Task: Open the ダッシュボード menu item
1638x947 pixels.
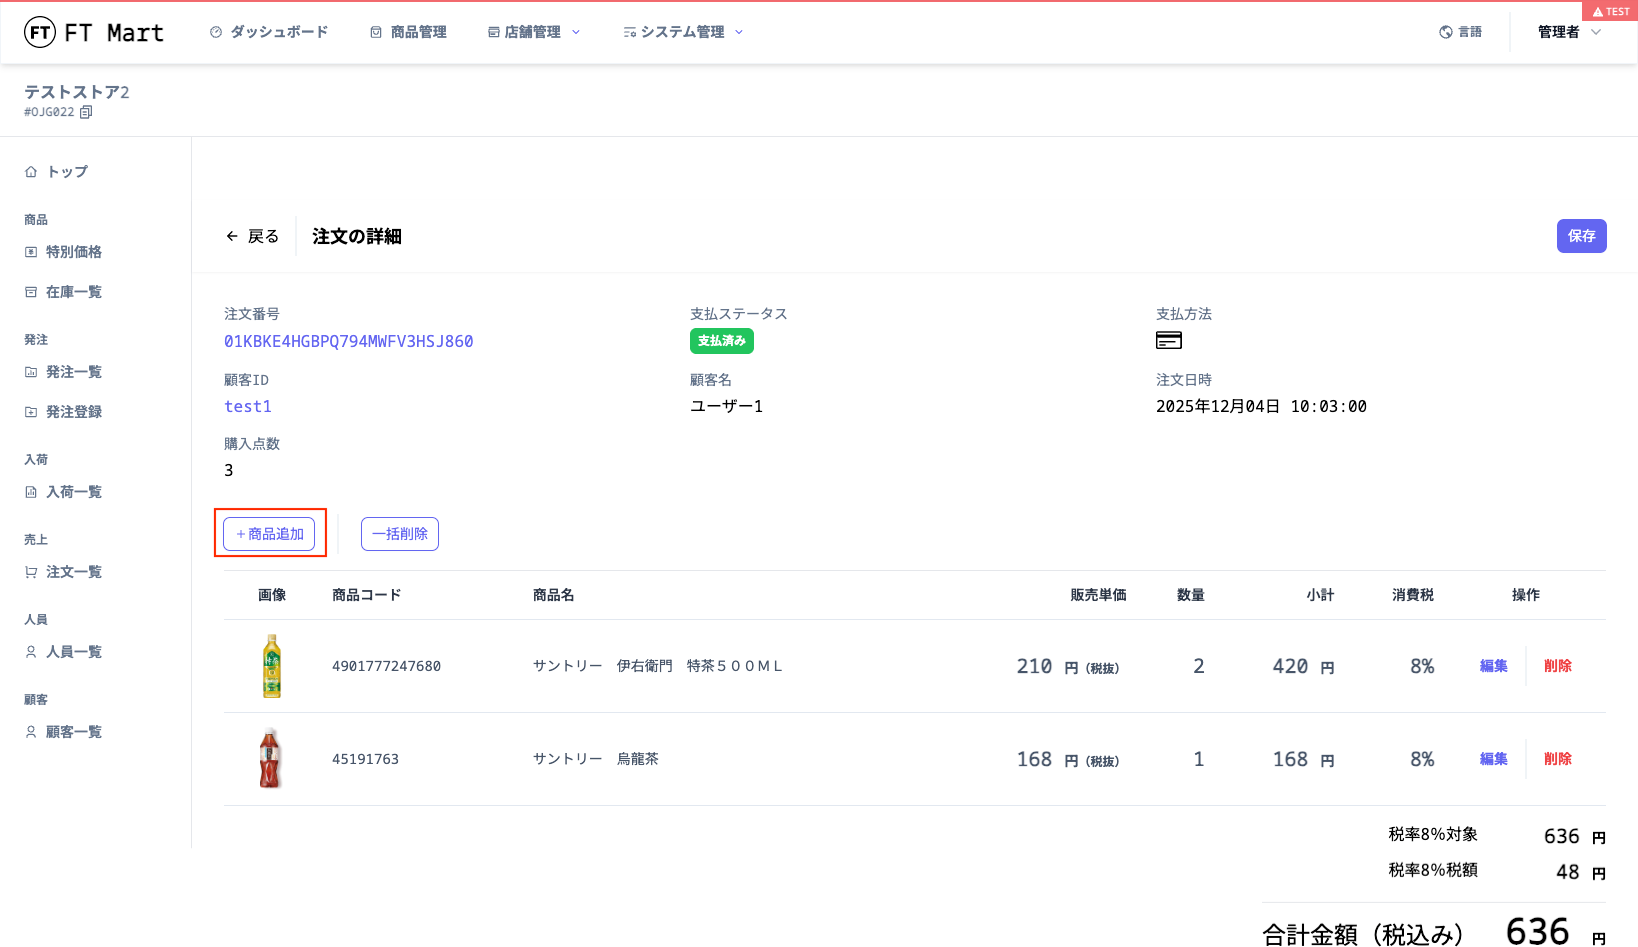Action: click(x=269, y=32)
